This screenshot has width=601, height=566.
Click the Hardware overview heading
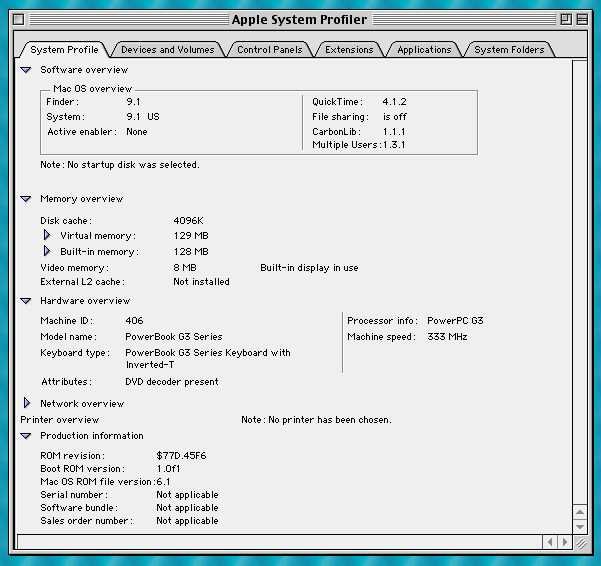coord(85,300)
